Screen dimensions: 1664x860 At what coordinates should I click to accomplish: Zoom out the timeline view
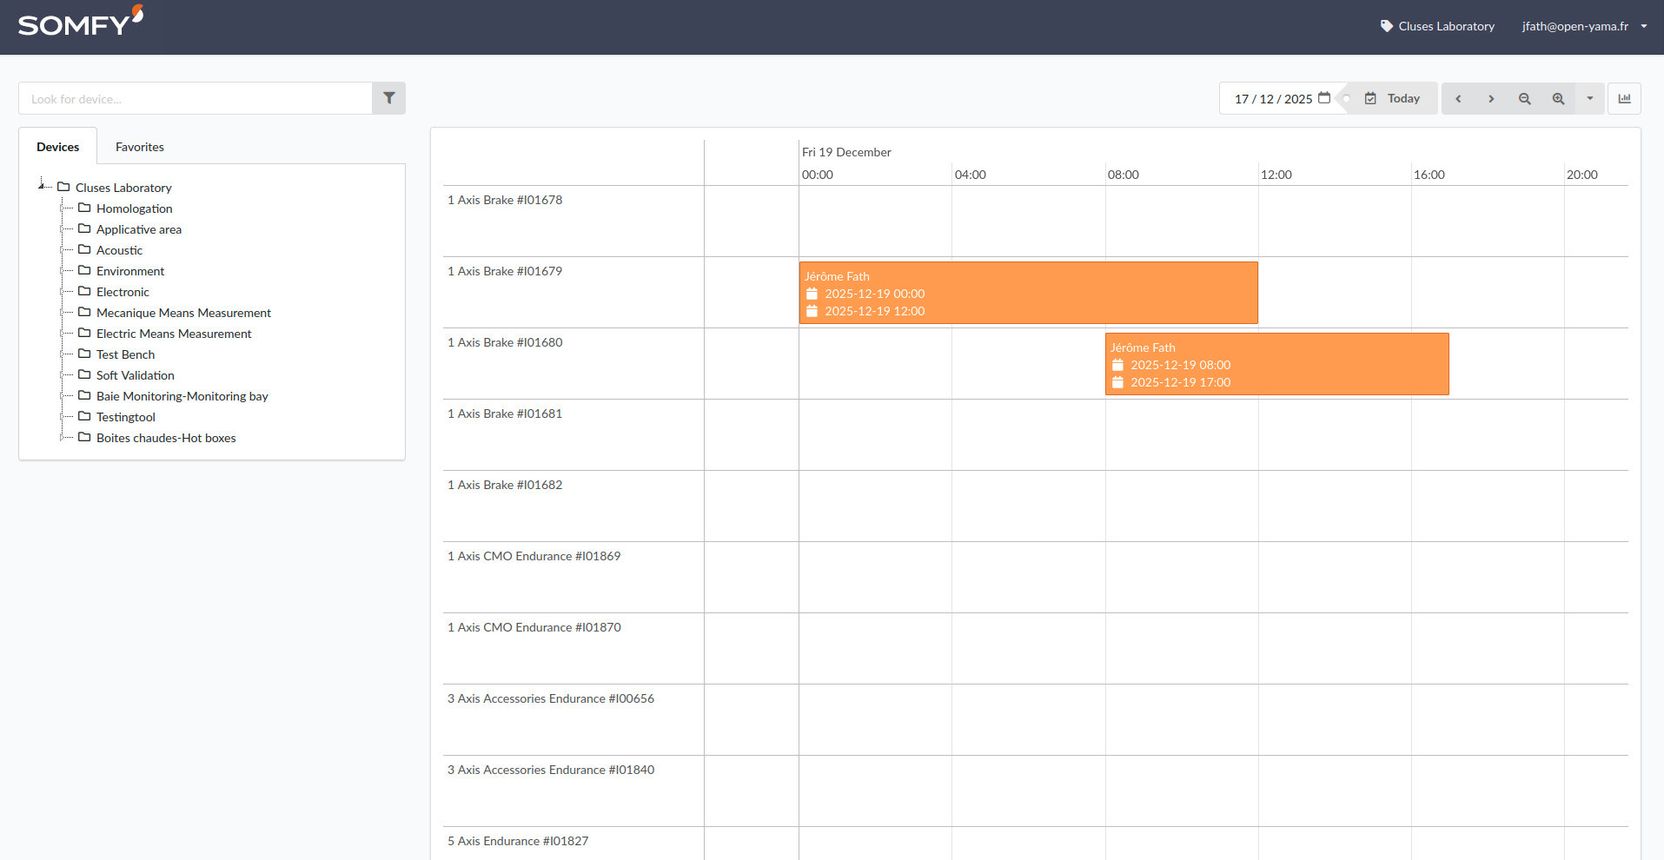[1524, 98]
